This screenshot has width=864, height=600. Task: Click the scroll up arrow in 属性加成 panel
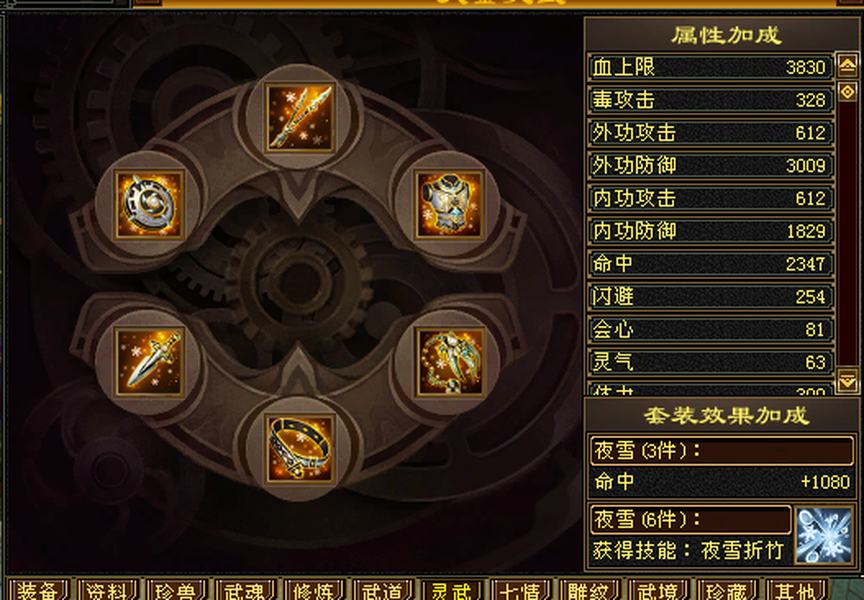(x=847, y=66)
